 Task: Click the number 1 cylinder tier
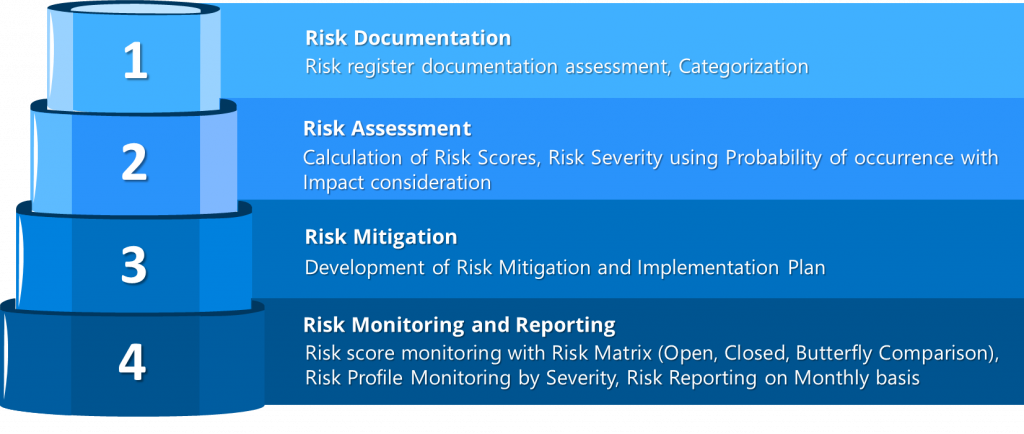135,62
